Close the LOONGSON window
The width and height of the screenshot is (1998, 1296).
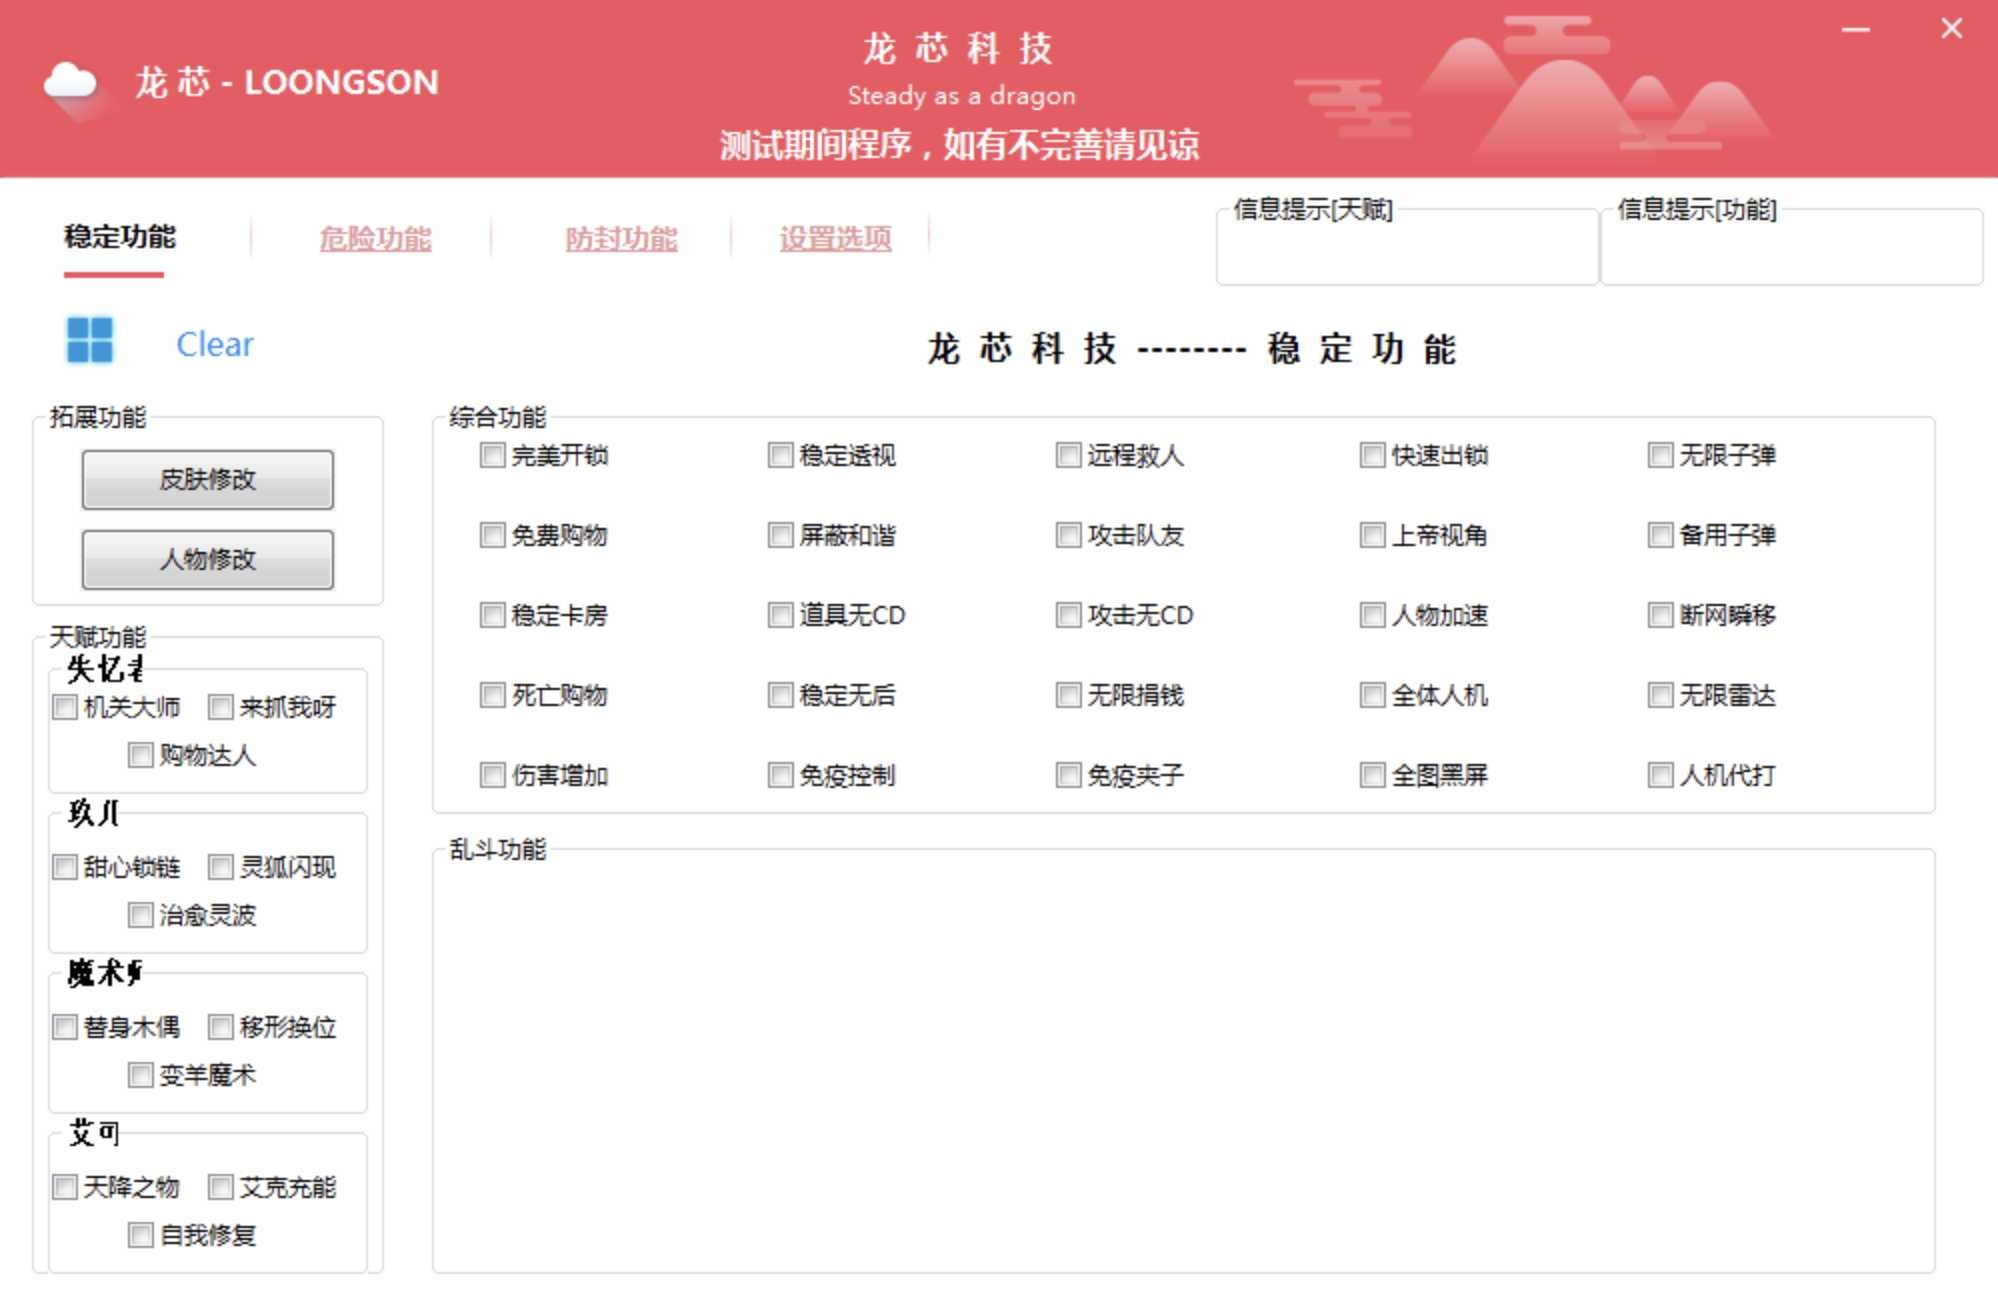(x=1951, y=29)
